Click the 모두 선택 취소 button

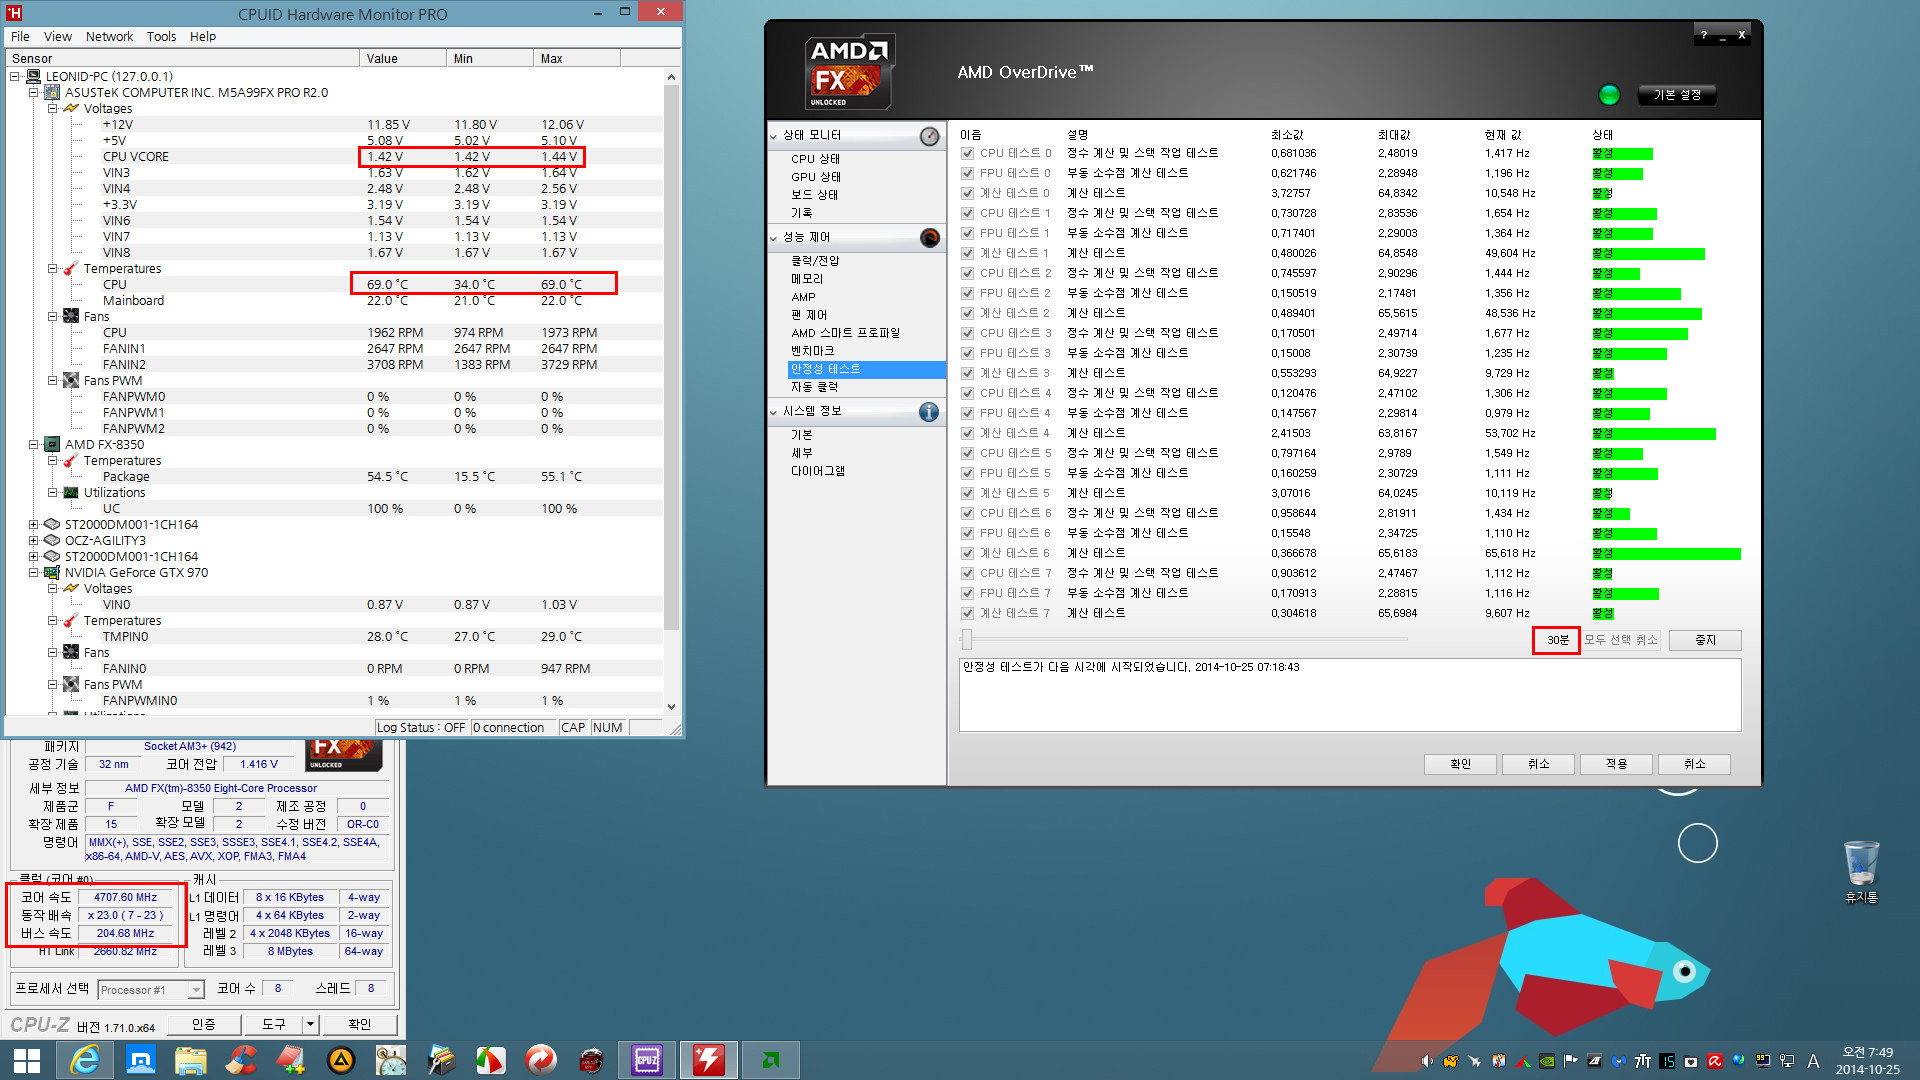pos(1621,640)
